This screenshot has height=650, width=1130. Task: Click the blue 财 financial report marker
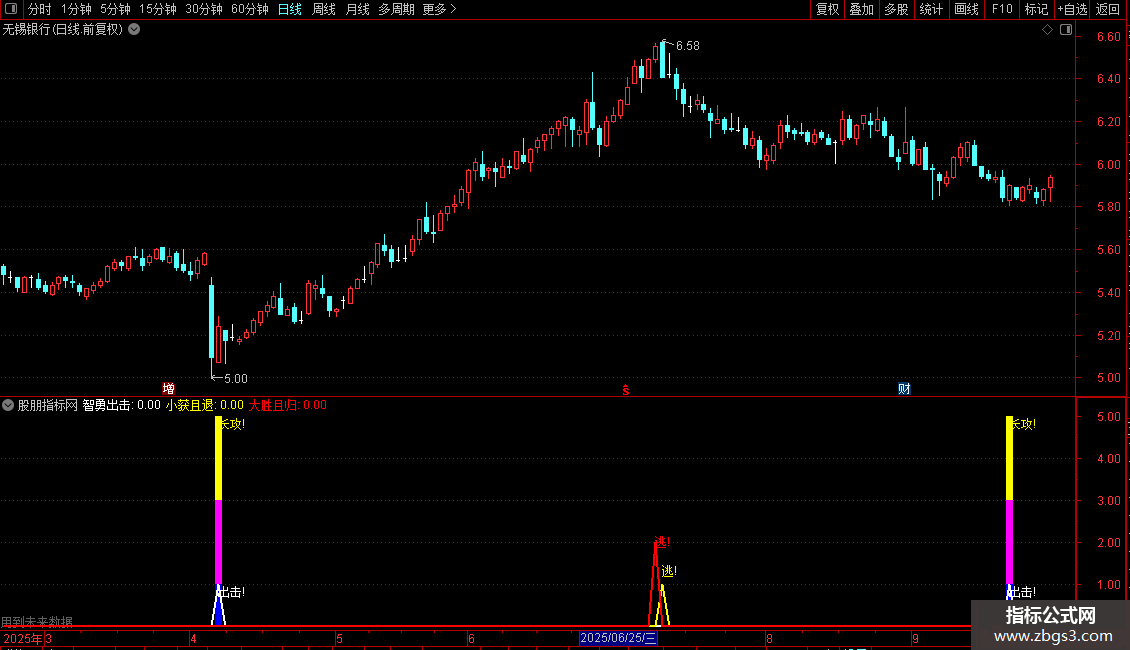click(x=904, y=388)
